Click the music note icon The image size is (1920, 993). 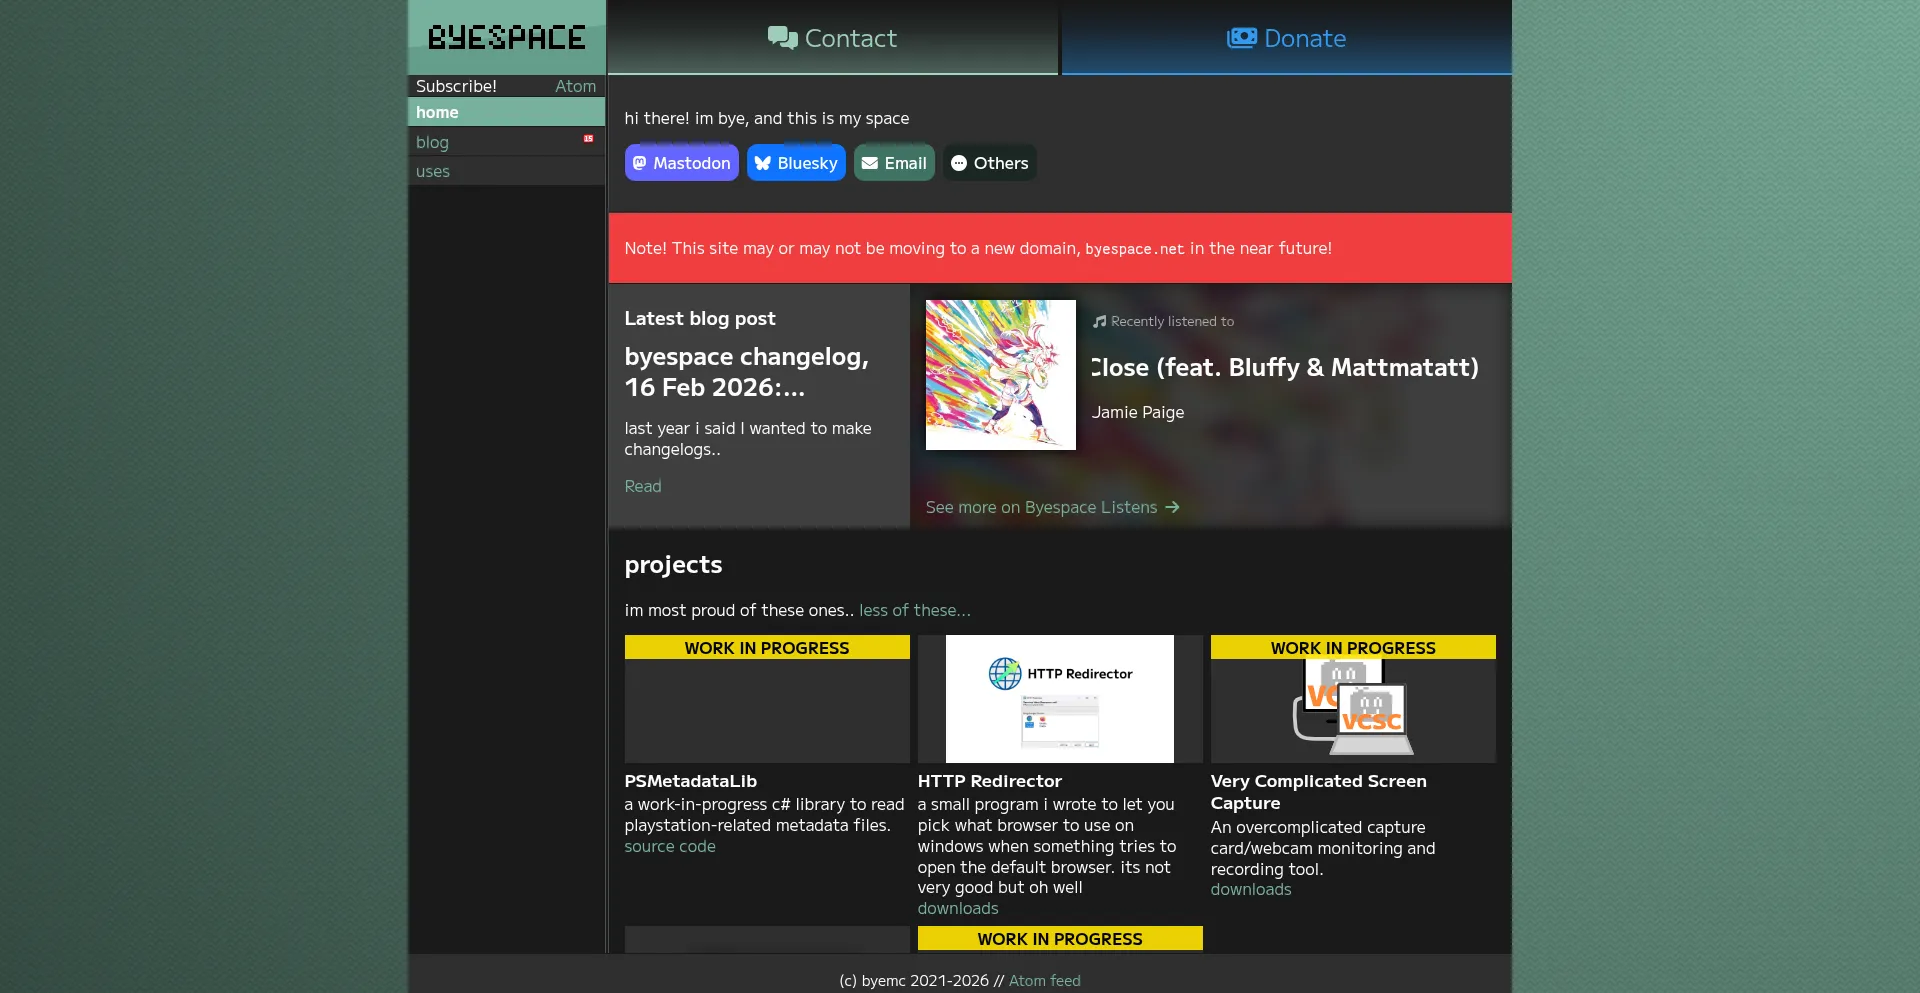[1099, 321]
